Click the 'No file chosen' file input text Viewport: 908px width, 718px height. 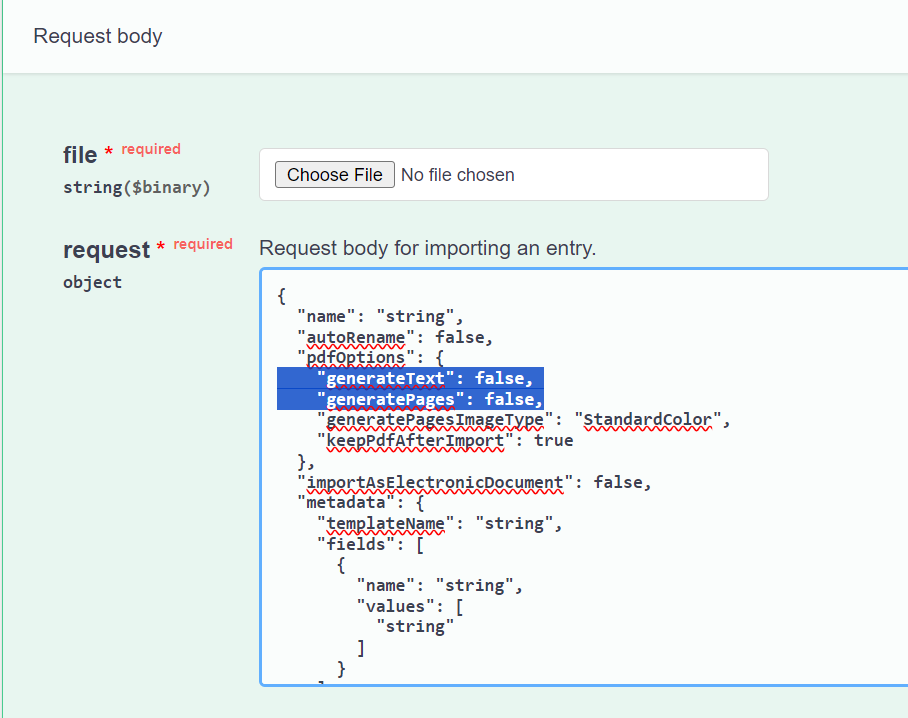[457, 175]
